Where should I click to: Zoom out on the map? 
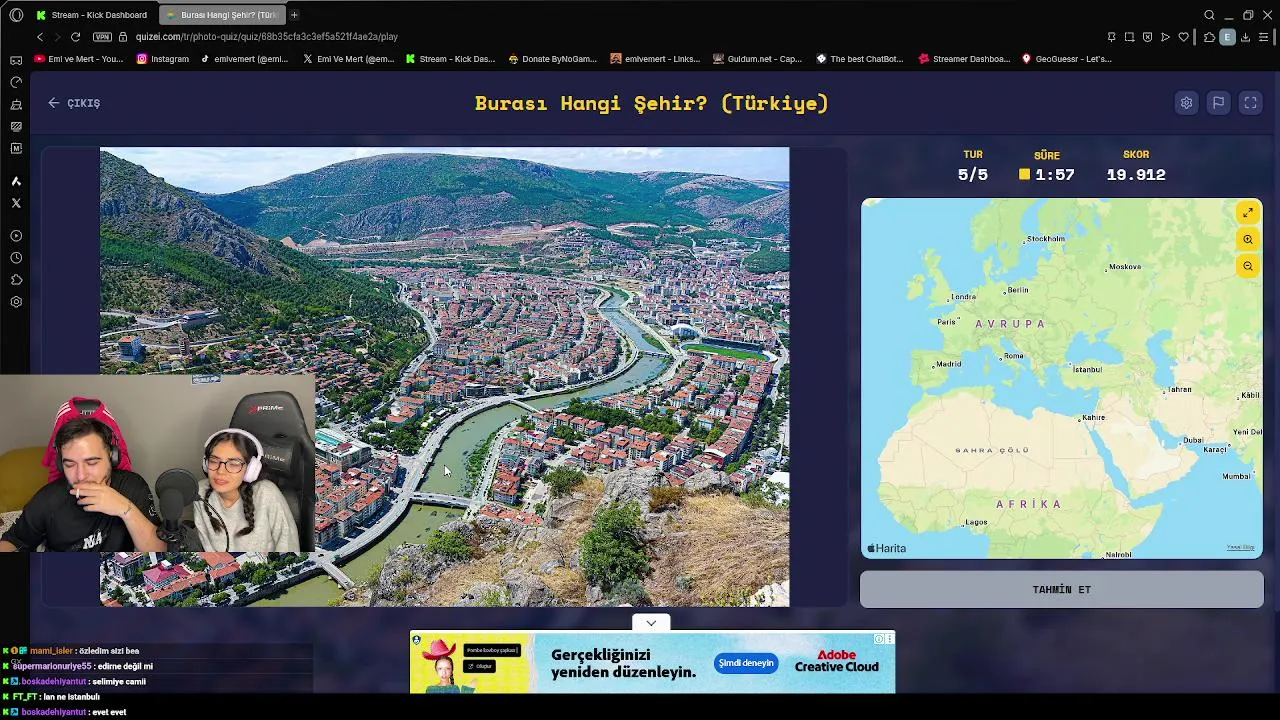(x=1248, y=266)
